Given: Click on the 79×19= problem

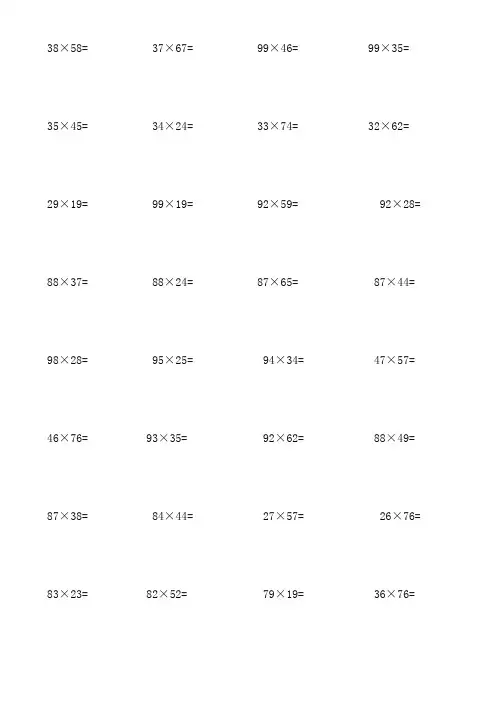Looking at the screenshot, I should [283, 594].
